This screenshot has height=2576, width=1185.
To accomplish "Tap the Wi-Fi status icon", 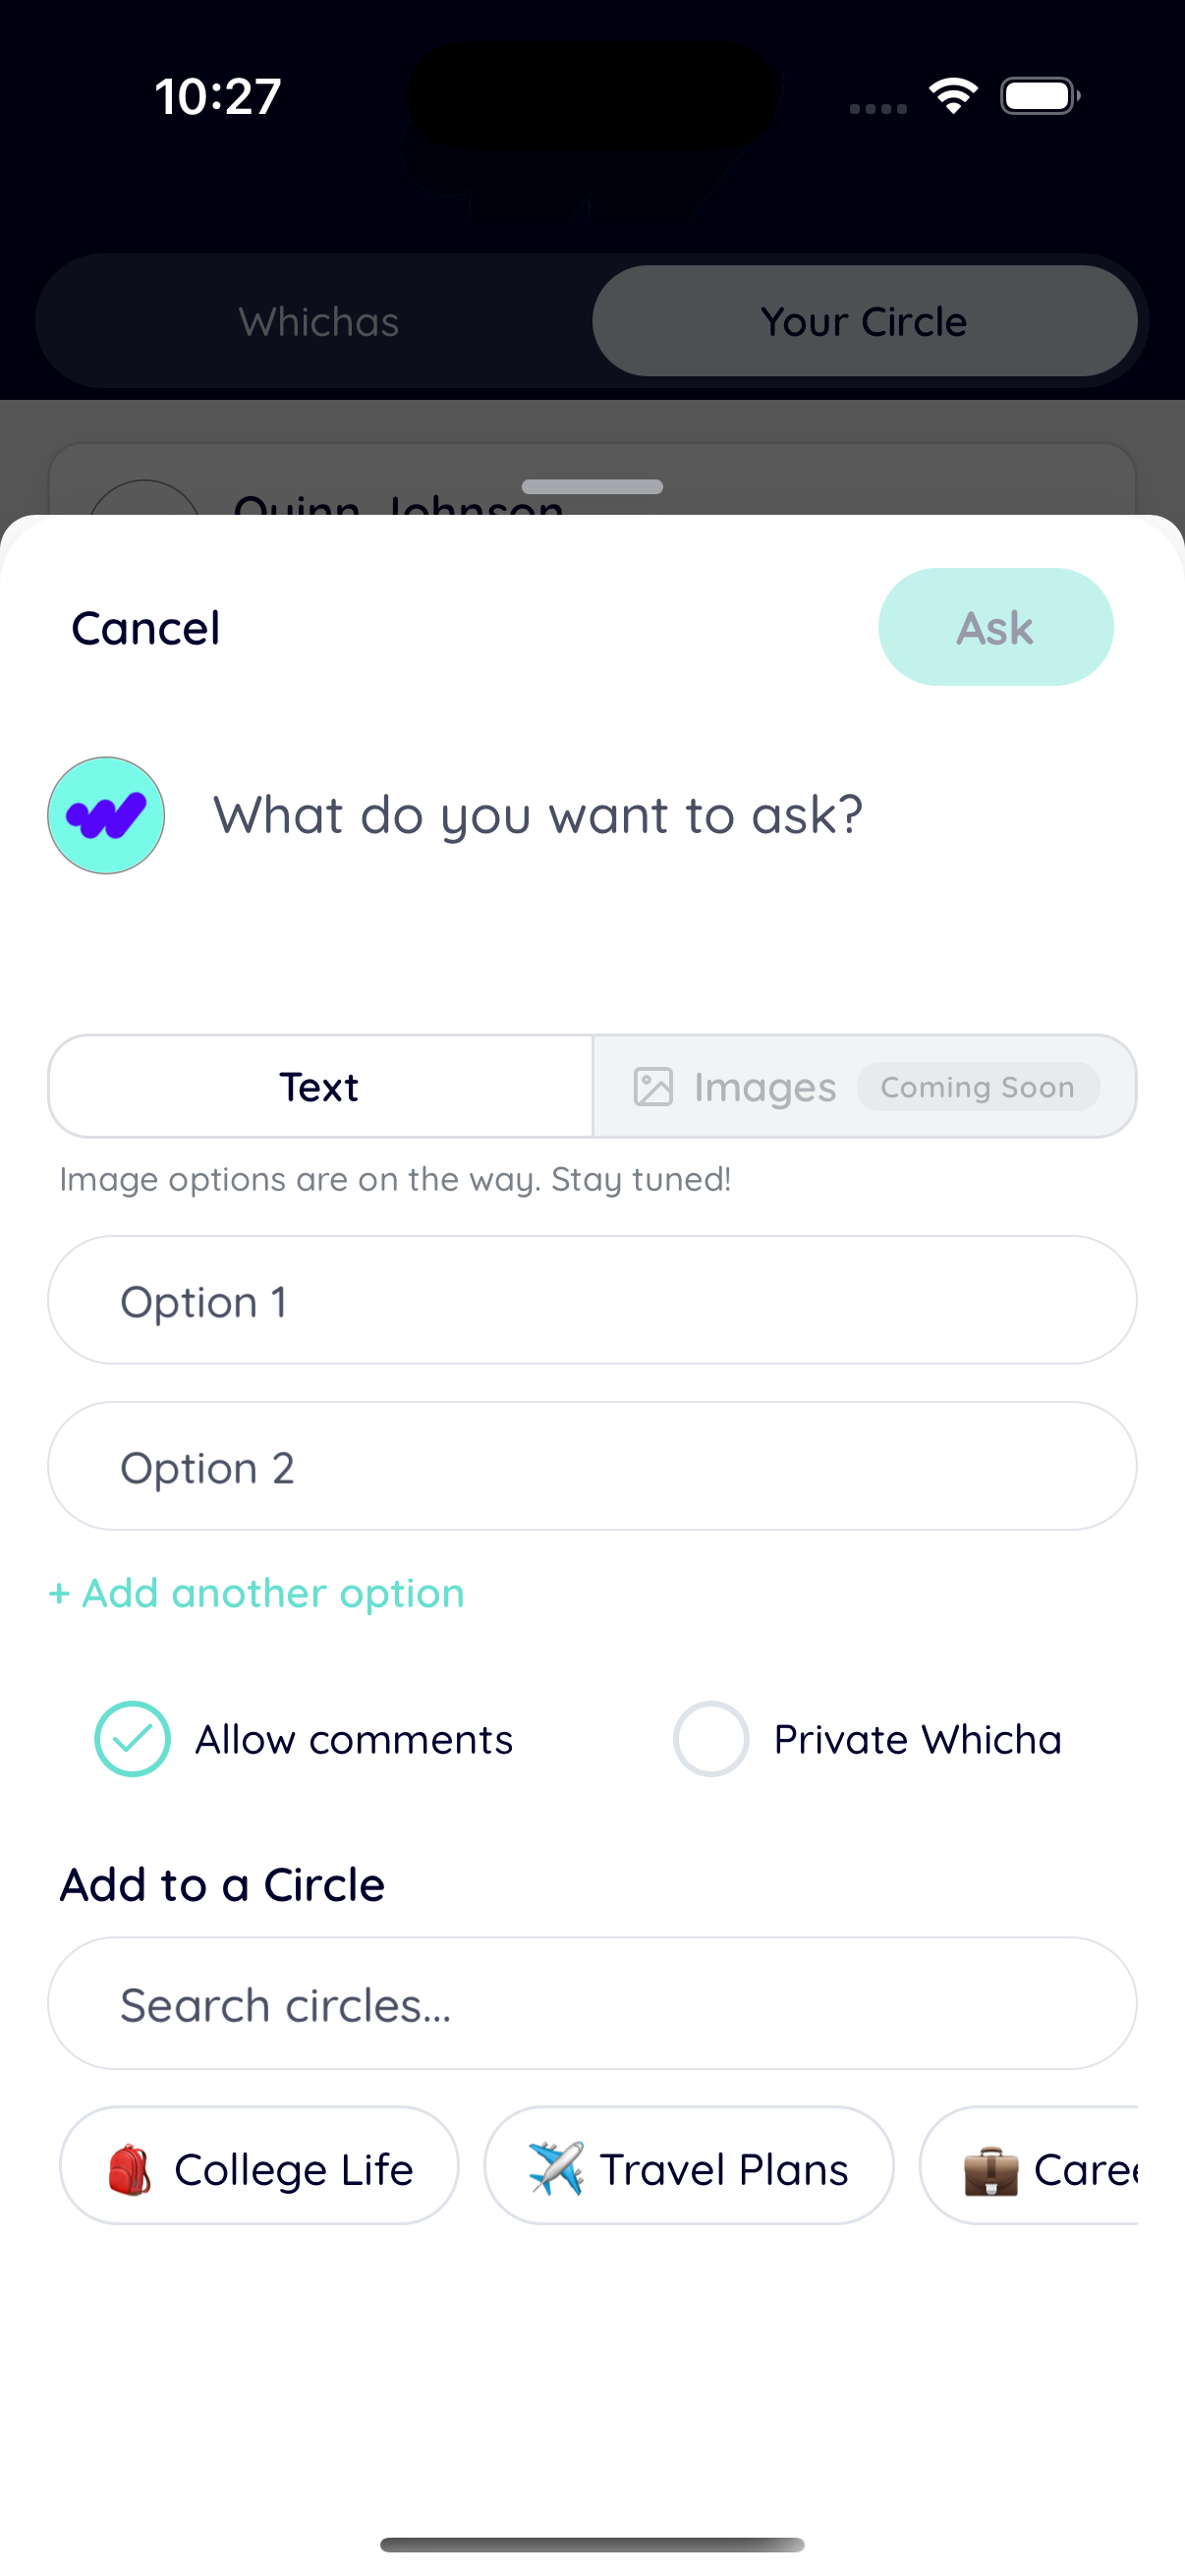I will 953,96.
